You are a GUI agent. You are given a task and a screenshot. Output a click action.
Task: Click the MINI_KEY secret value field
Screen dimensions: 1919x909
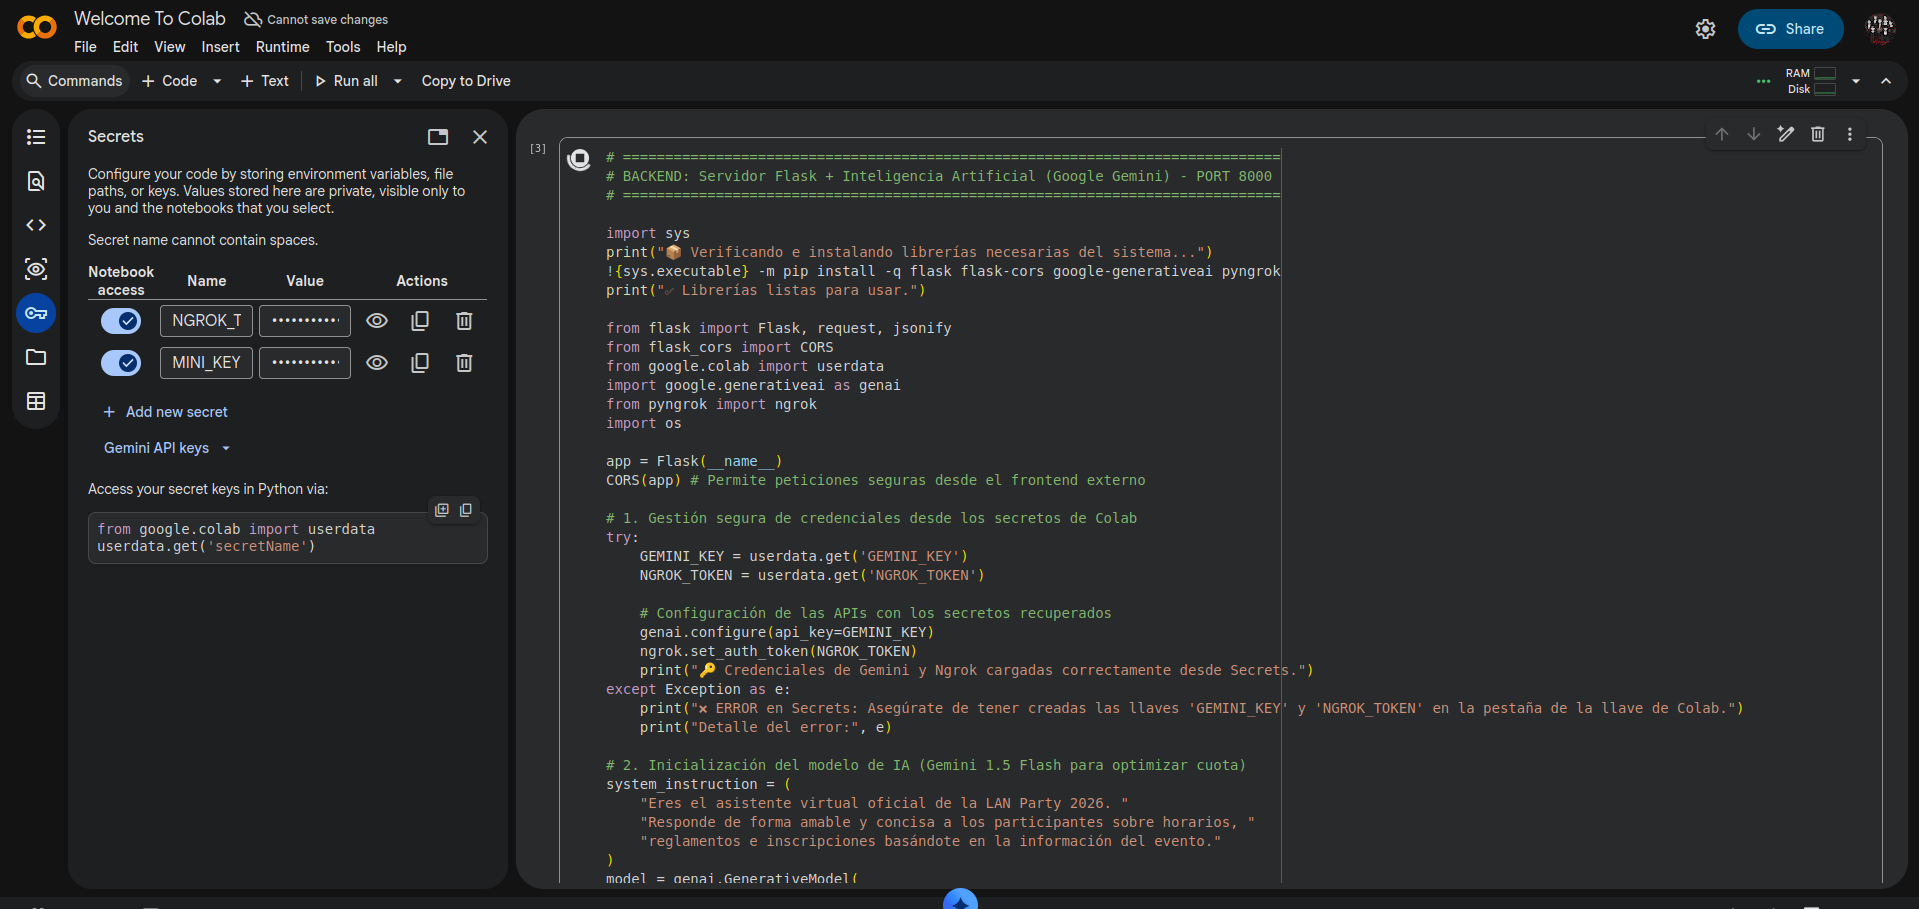(305, 363)
